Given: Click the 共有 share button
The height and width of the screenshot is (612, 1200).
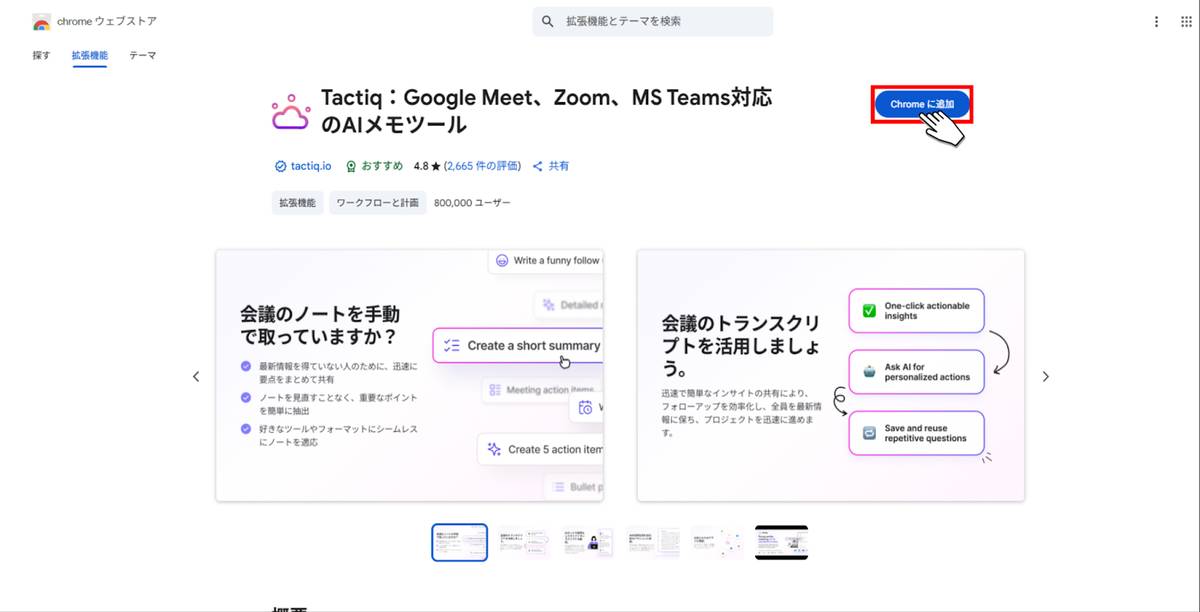Looking at the screenshot, I should 551,166.
